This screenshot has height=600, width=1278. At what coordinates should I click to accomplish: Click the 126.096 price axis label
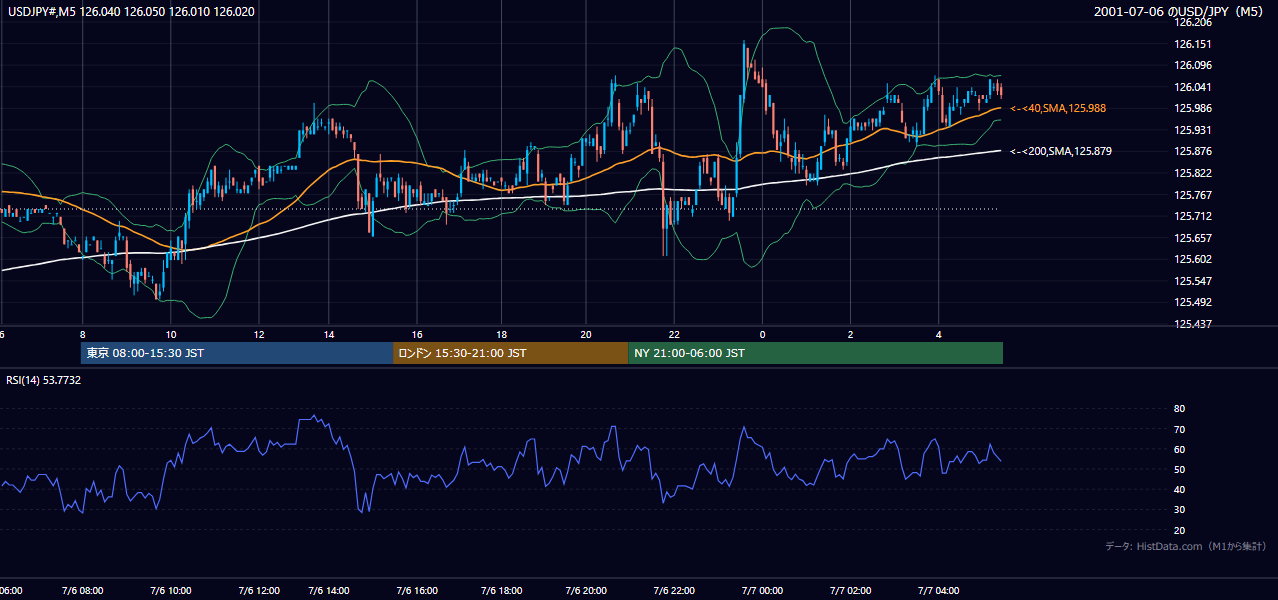point(1194,65)
